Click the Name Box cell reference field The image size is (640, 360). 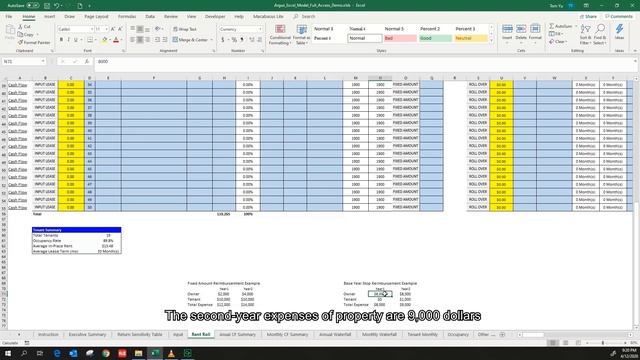tap(24, 61)
